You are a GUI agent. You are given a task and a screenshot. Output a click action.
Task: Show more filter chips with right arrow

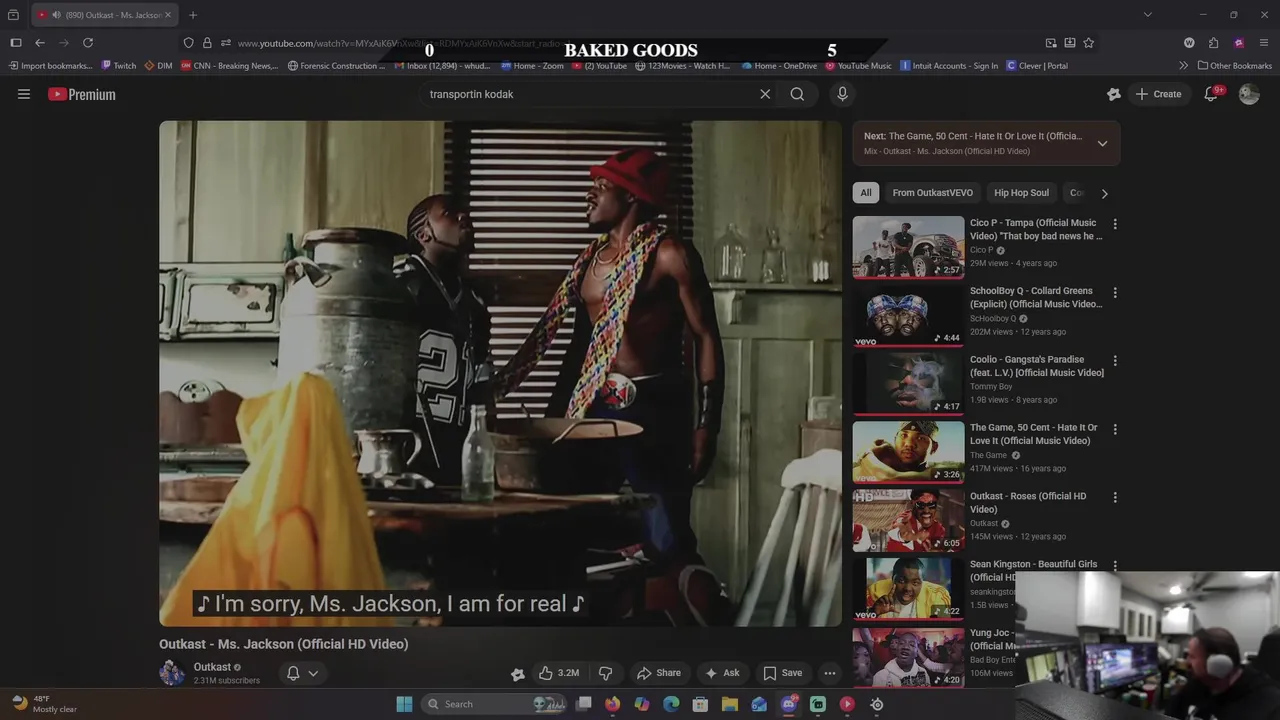click(x=1104, y=193)
